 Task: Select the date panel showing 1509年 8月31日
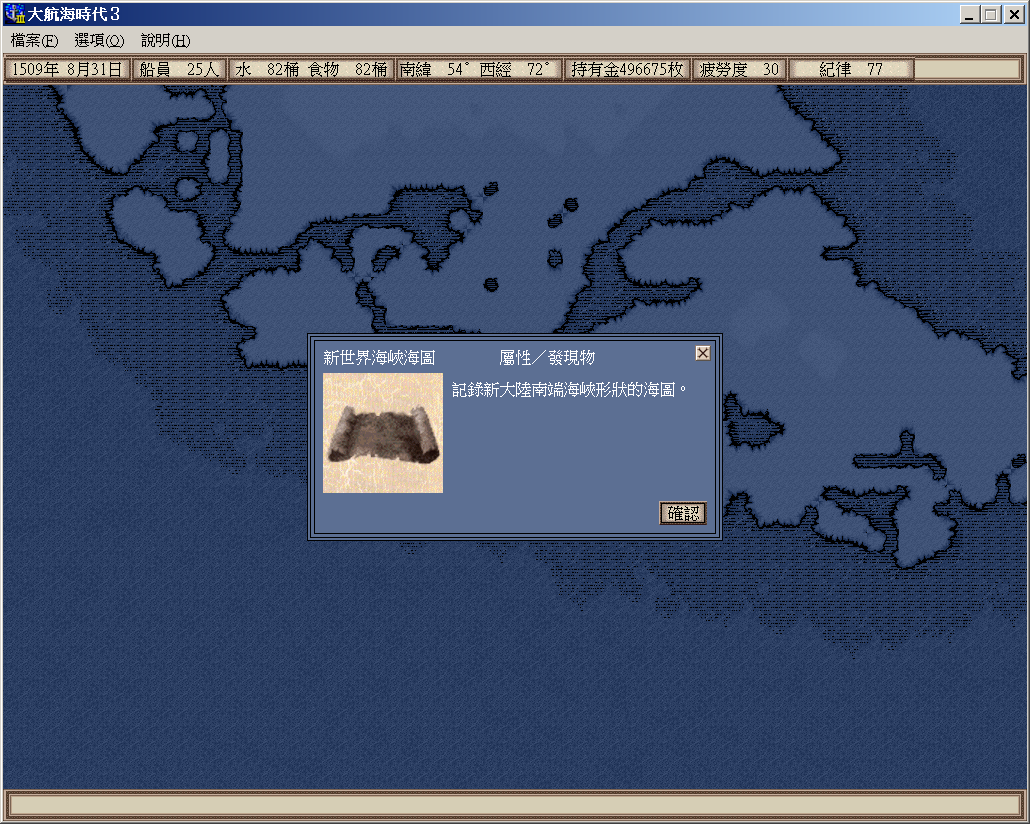67,70
